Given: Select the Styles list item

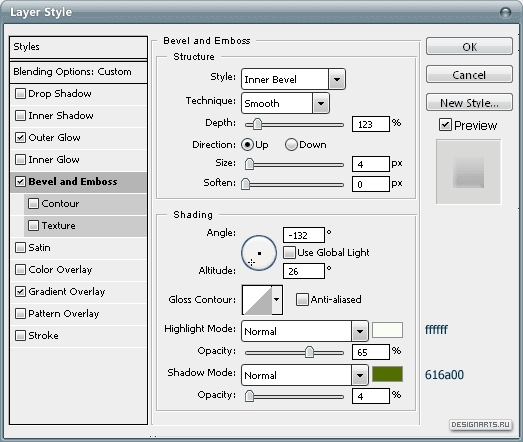Looking at the screenshot, I should [x=78, y=47].
